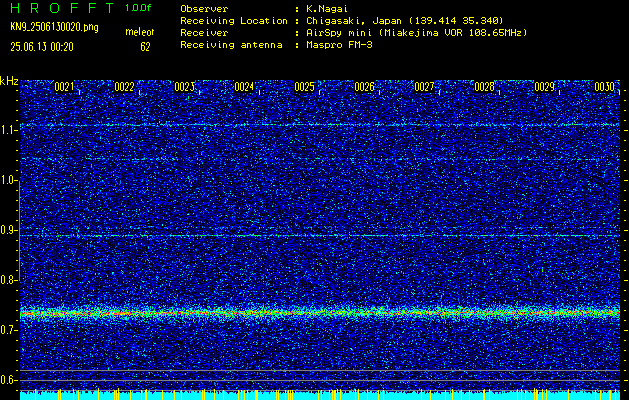This screenshot has height=400, width=629.
Task: Click observer name K.Nagai
Action: click(x=325, y=8)
